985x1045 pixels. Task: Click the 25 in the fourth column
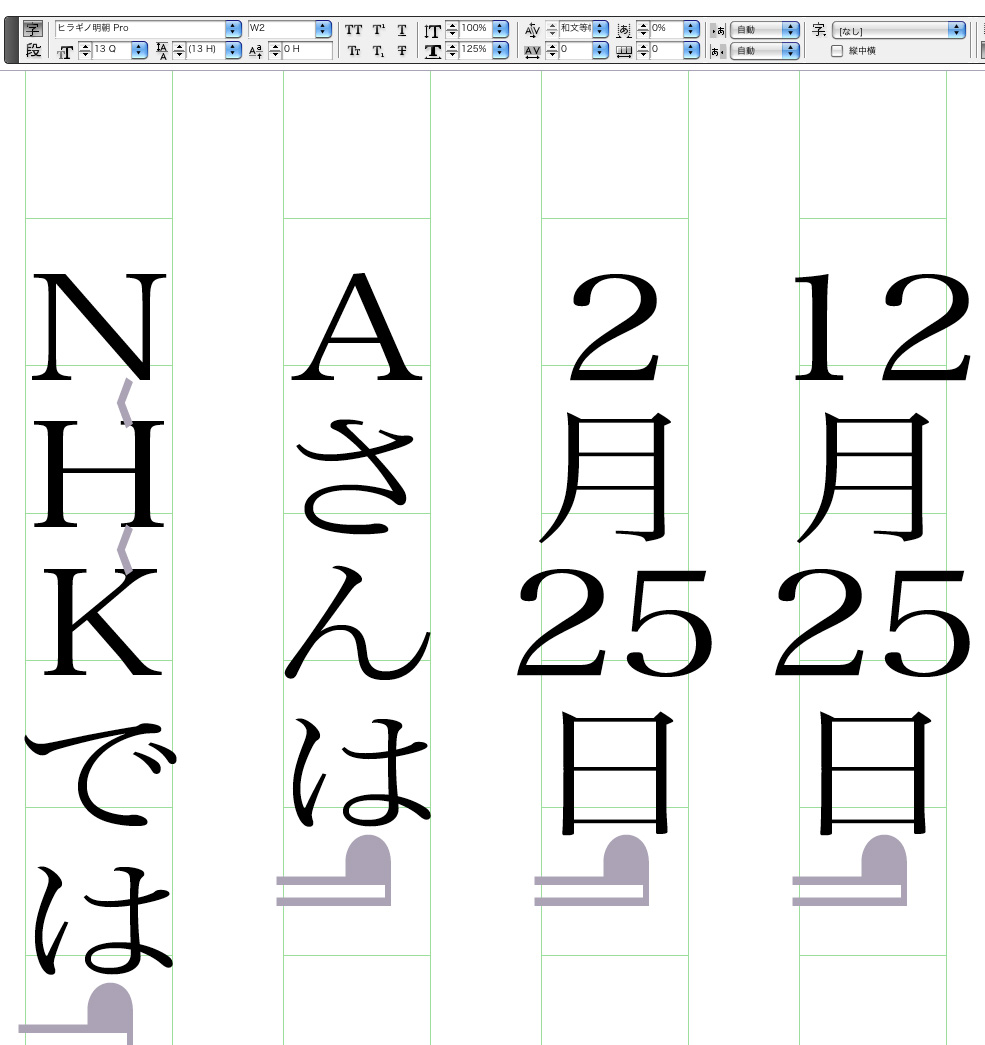coord(873,623)
